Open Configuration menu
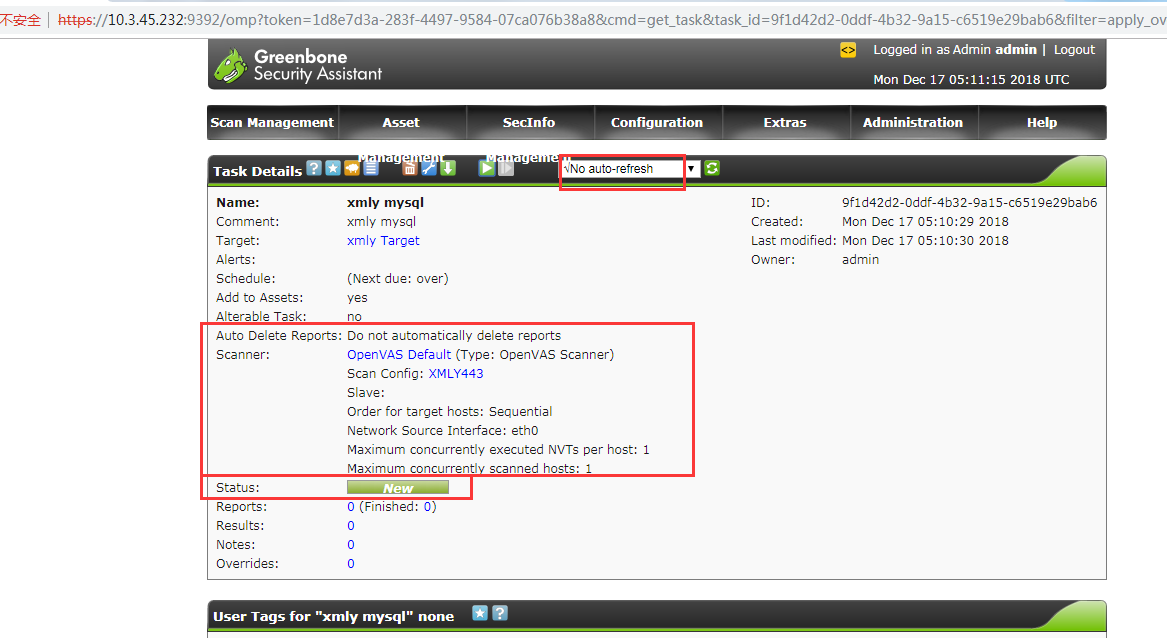Screen dimensions: 1167x638 click(x=656, y=123)
